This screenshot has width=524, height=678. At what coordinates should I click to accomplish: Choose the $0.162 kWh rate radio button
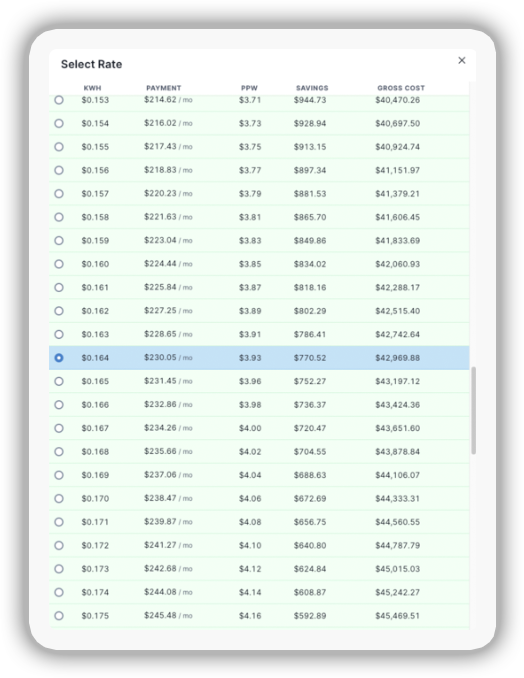pos(59,311)
